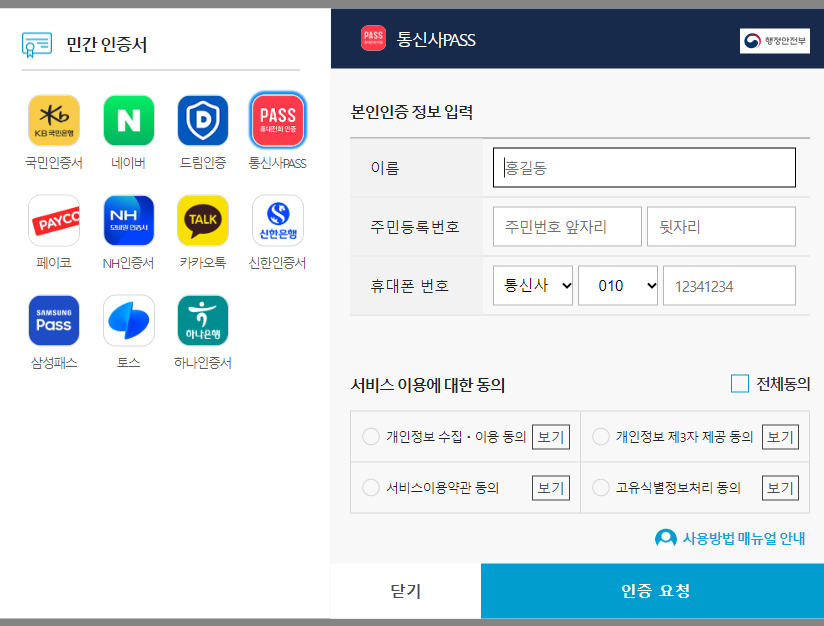Check the 전체동의 agree-all checkbox
Screen dimensions: 824x626
click(x=740, y=384)
